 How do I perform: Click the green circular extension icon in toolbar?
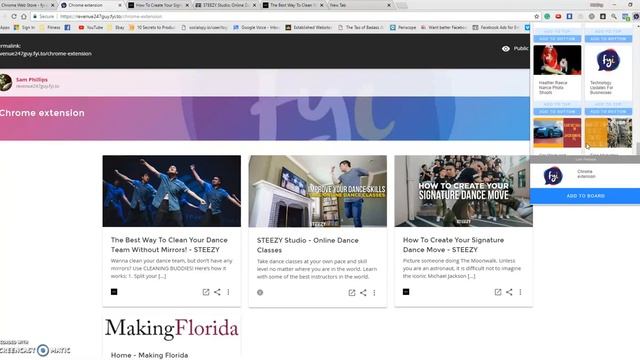547,16
